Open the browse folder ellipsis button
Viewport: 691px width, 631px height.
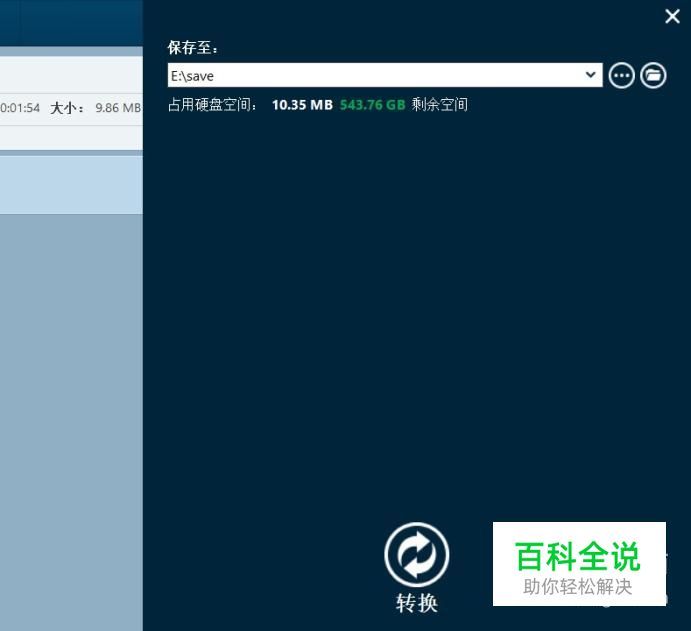621,75
